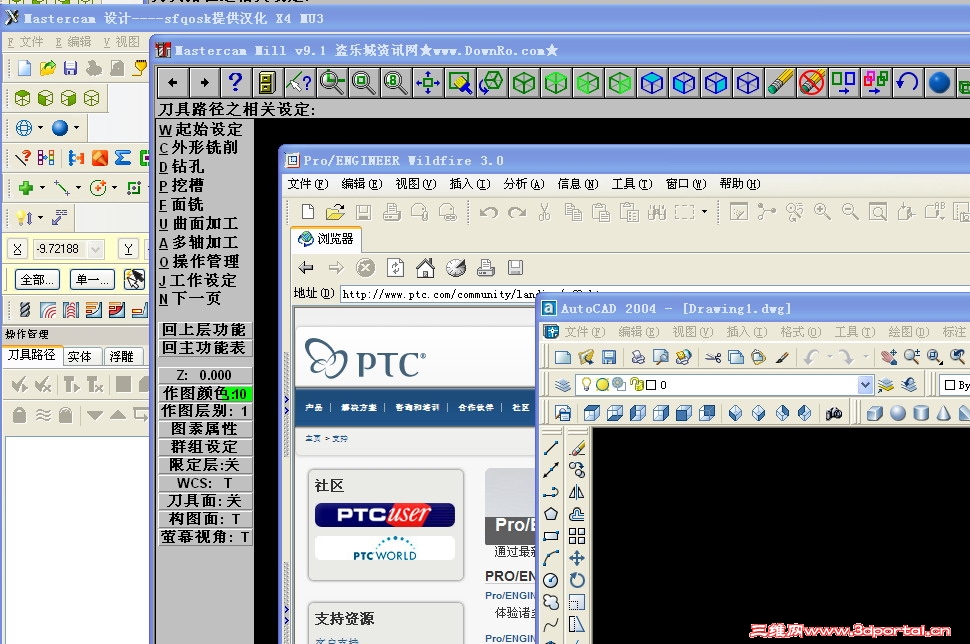The height and width of the screenshot is (644, 970).
Task: Click the Mirror tool in AutoCAD modify toolbar
Action: coord(577,492)
